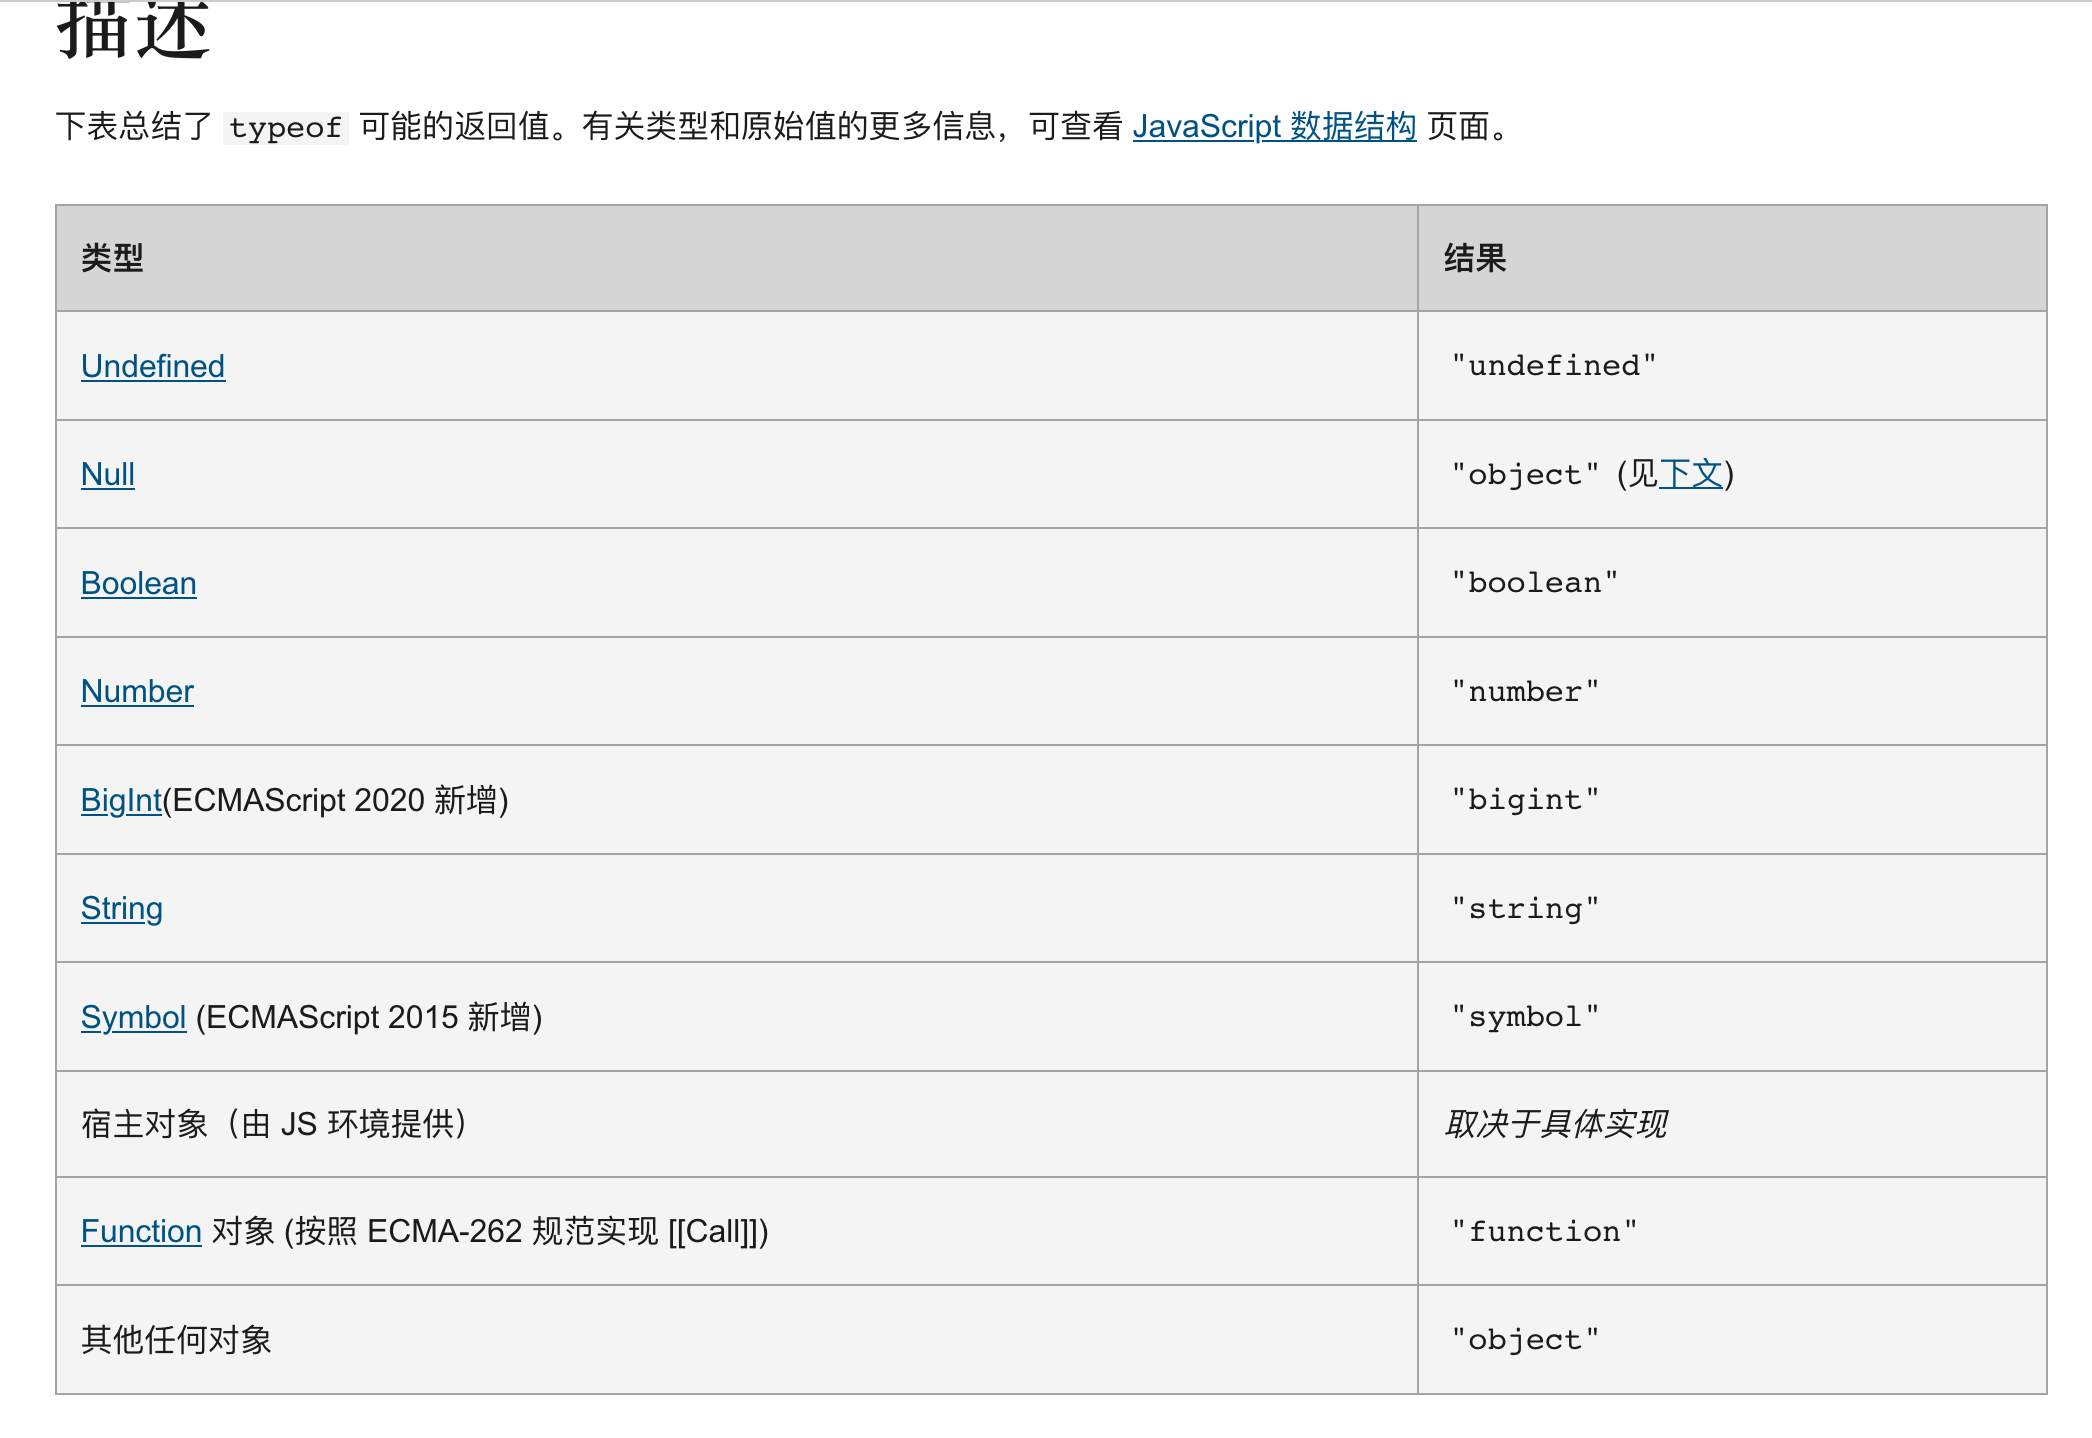The image size is (2092, 1438).
Task: Click the BigInt link
Action: coord(121,800)
